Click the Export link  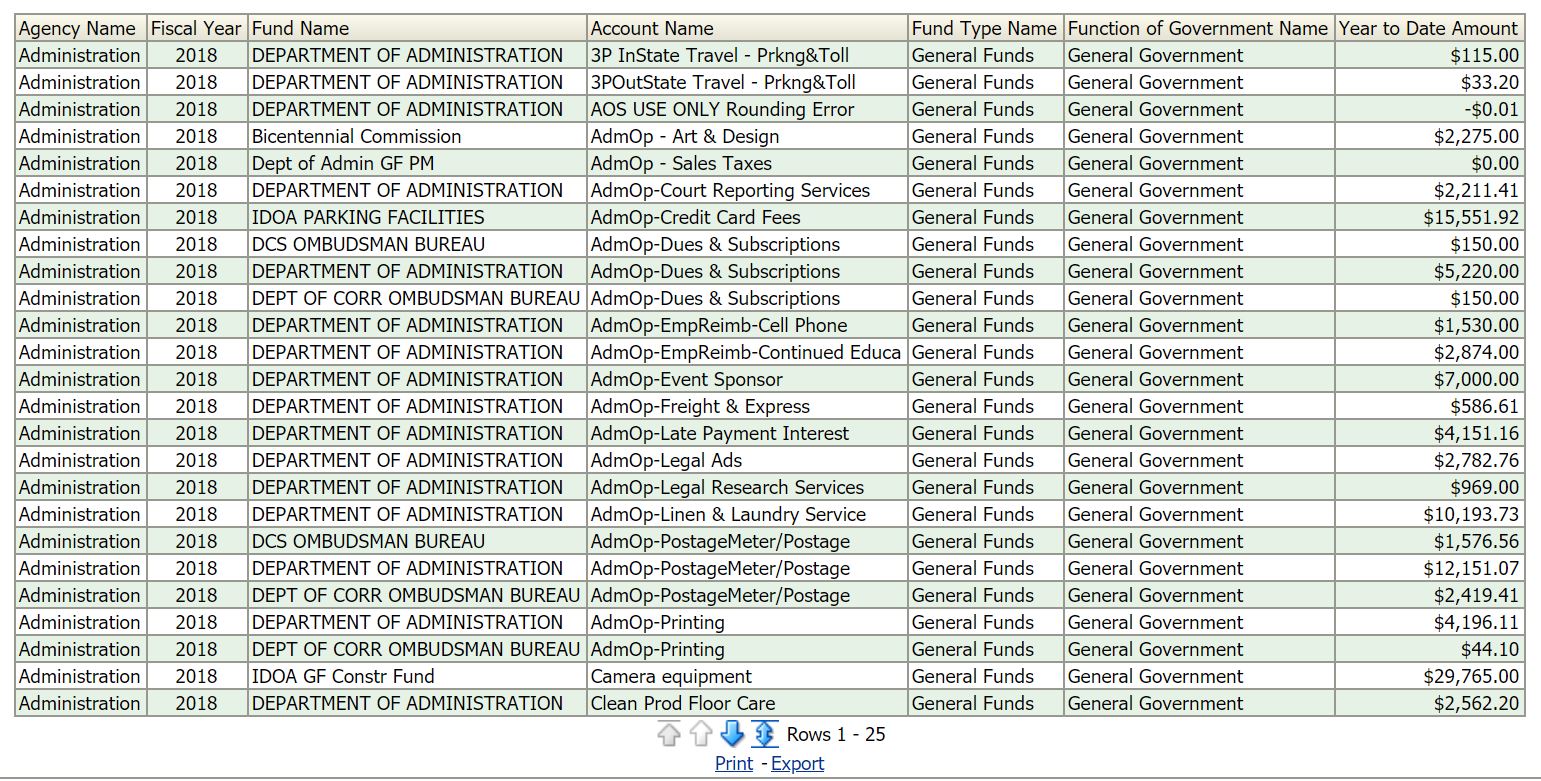point(797,763)
